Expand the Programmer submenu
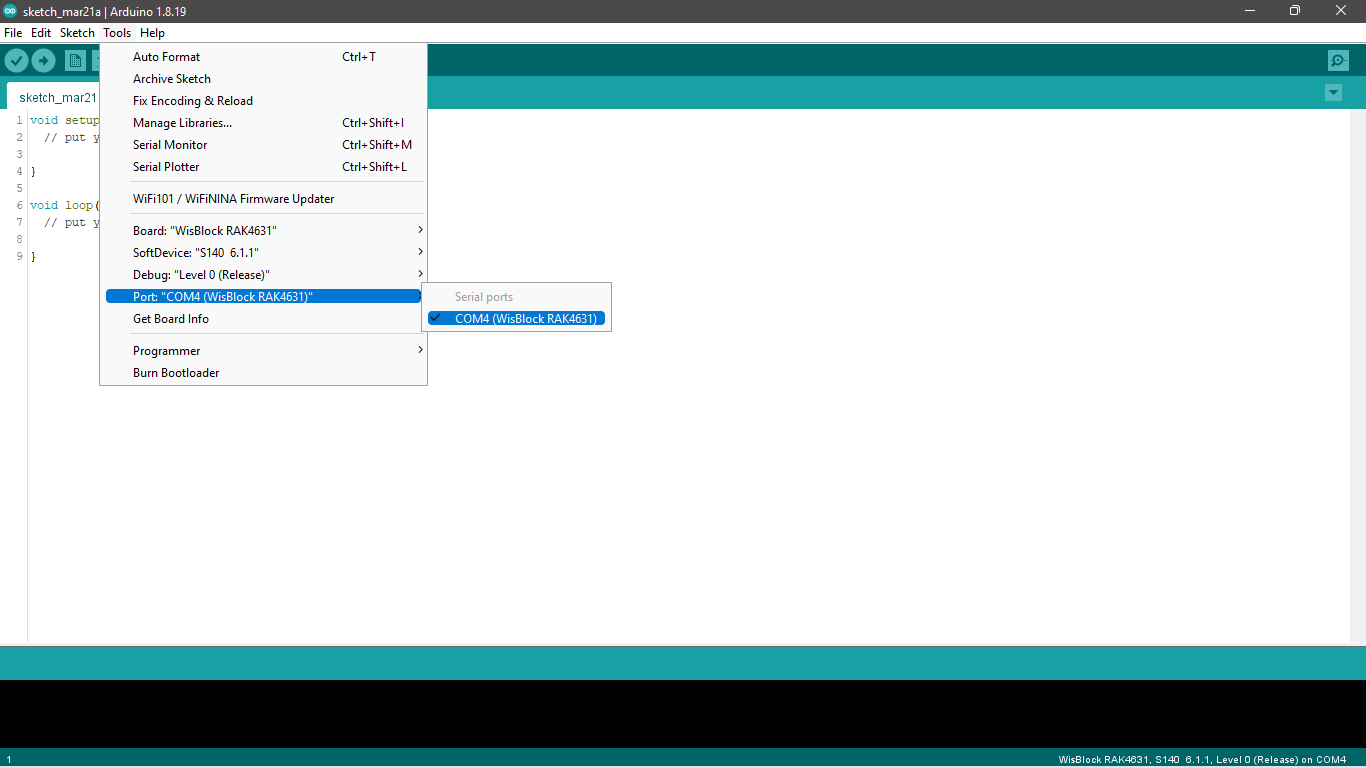This screenshot has width=1366, height=768. 264,351
